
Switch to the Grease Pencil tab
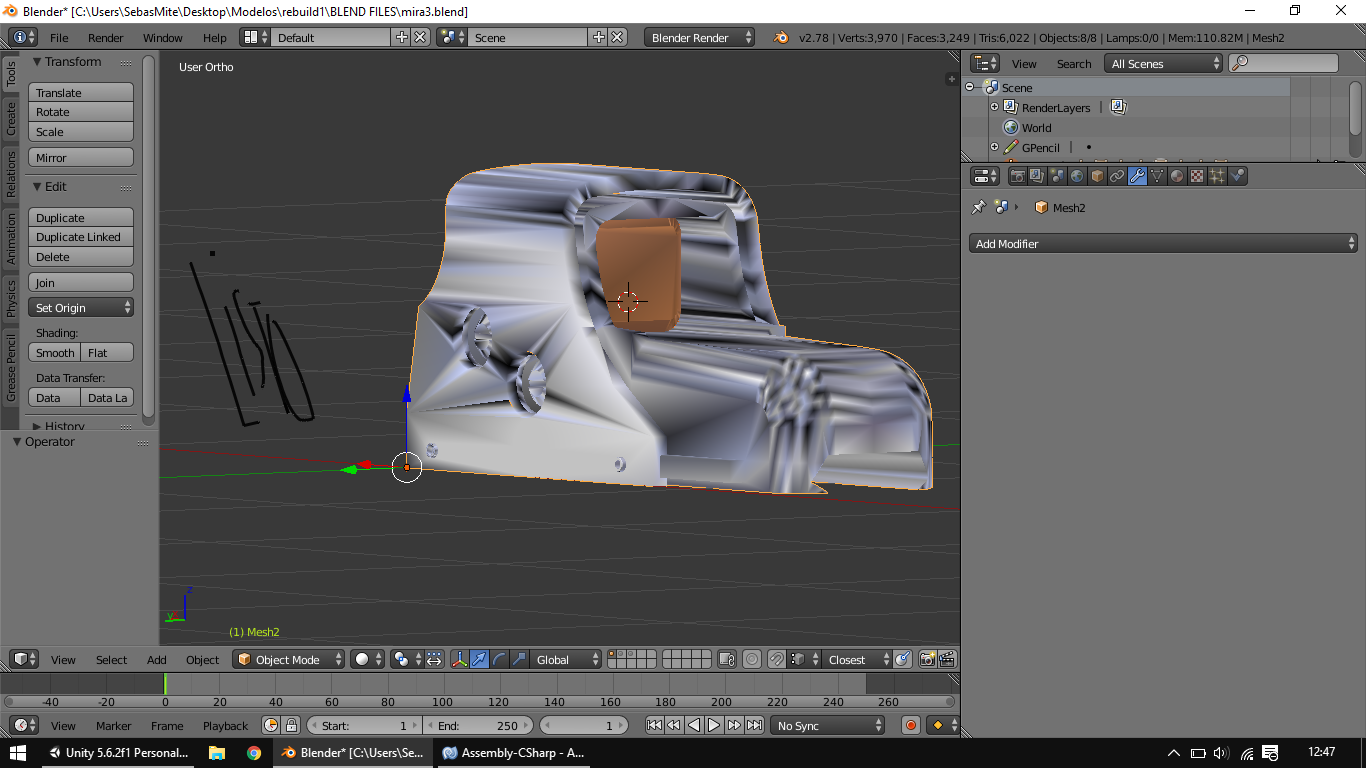[11, 368]
